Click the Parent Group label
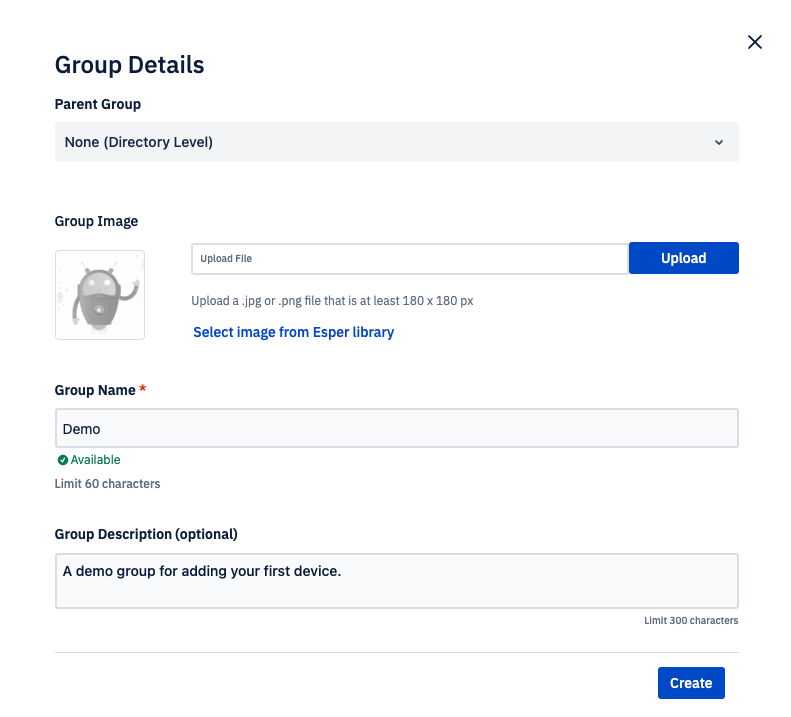 (98, 104)
